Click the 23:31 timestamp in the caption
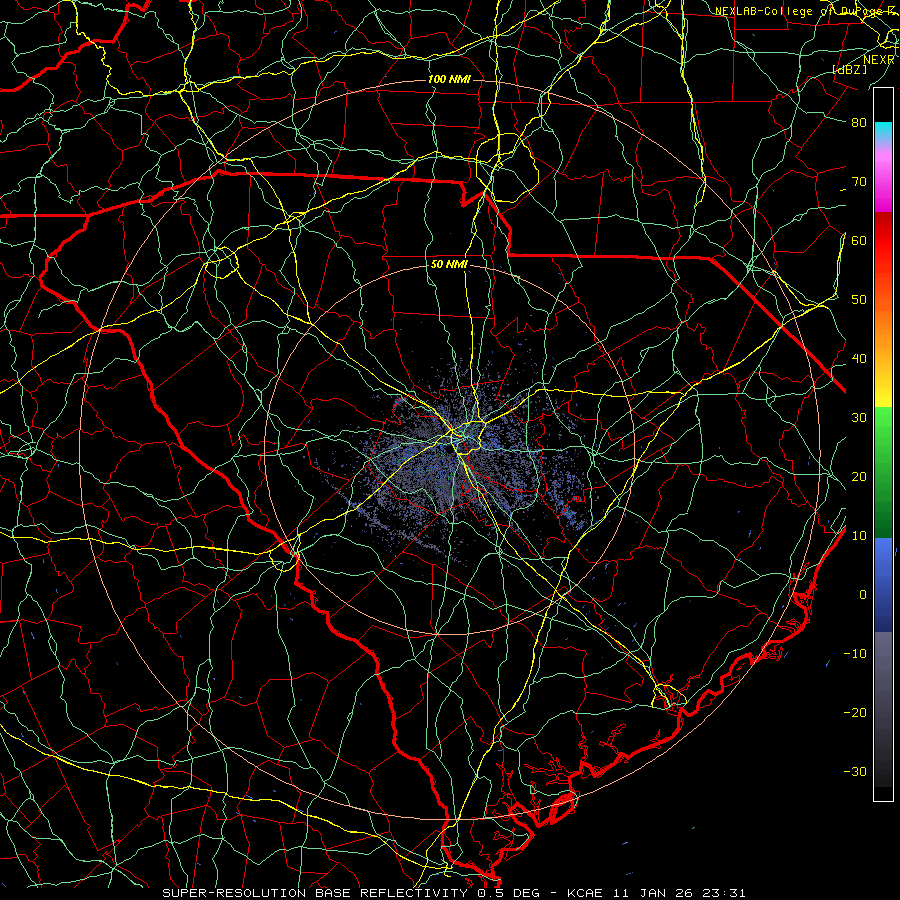Screen dimensions: 900x900 pos(724,893)
